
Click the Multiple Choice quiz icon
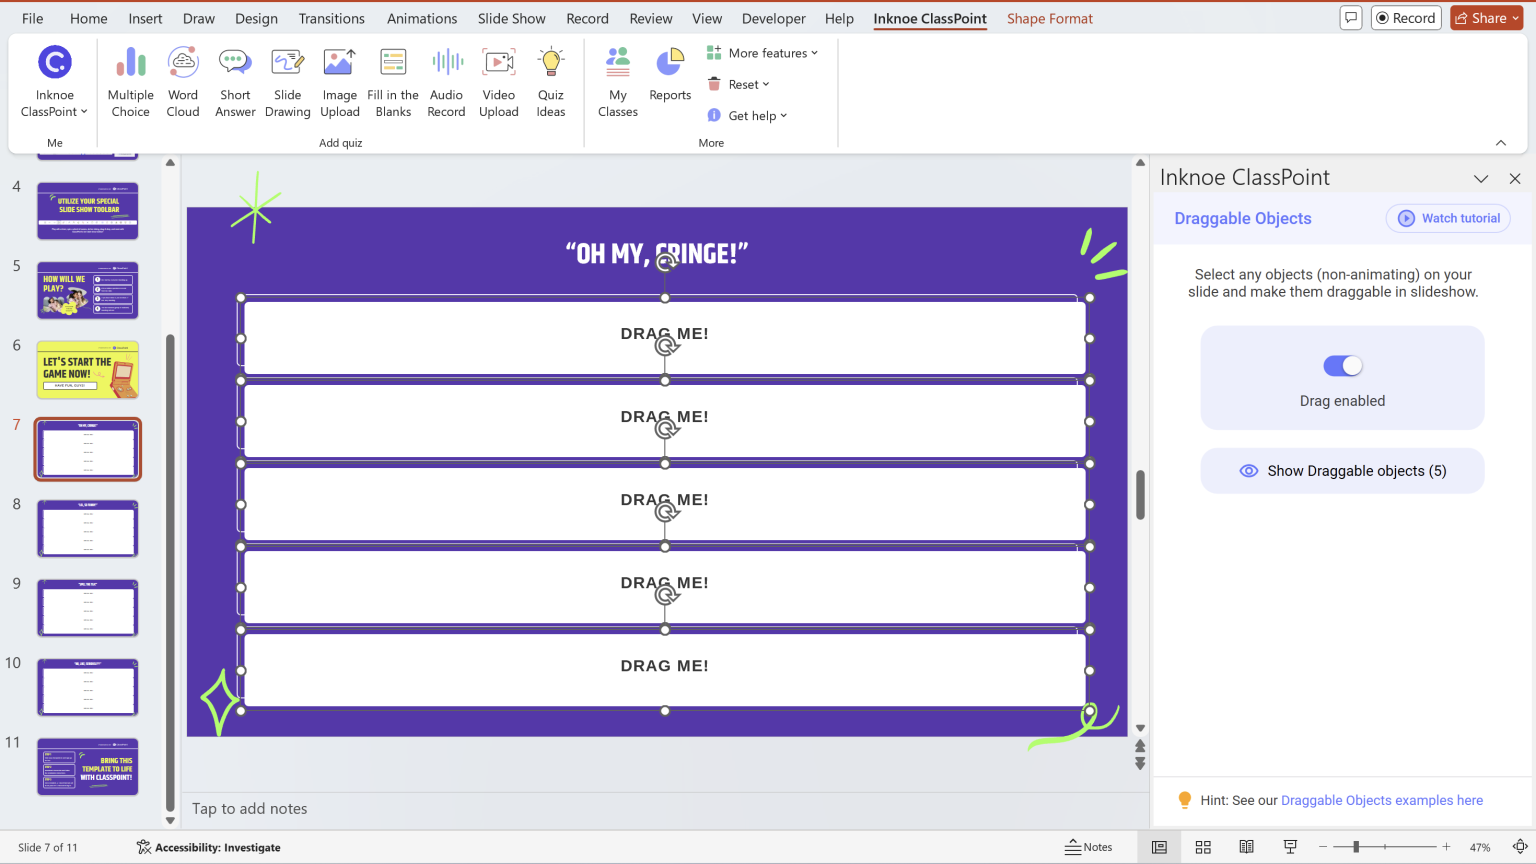click(130, 65)
